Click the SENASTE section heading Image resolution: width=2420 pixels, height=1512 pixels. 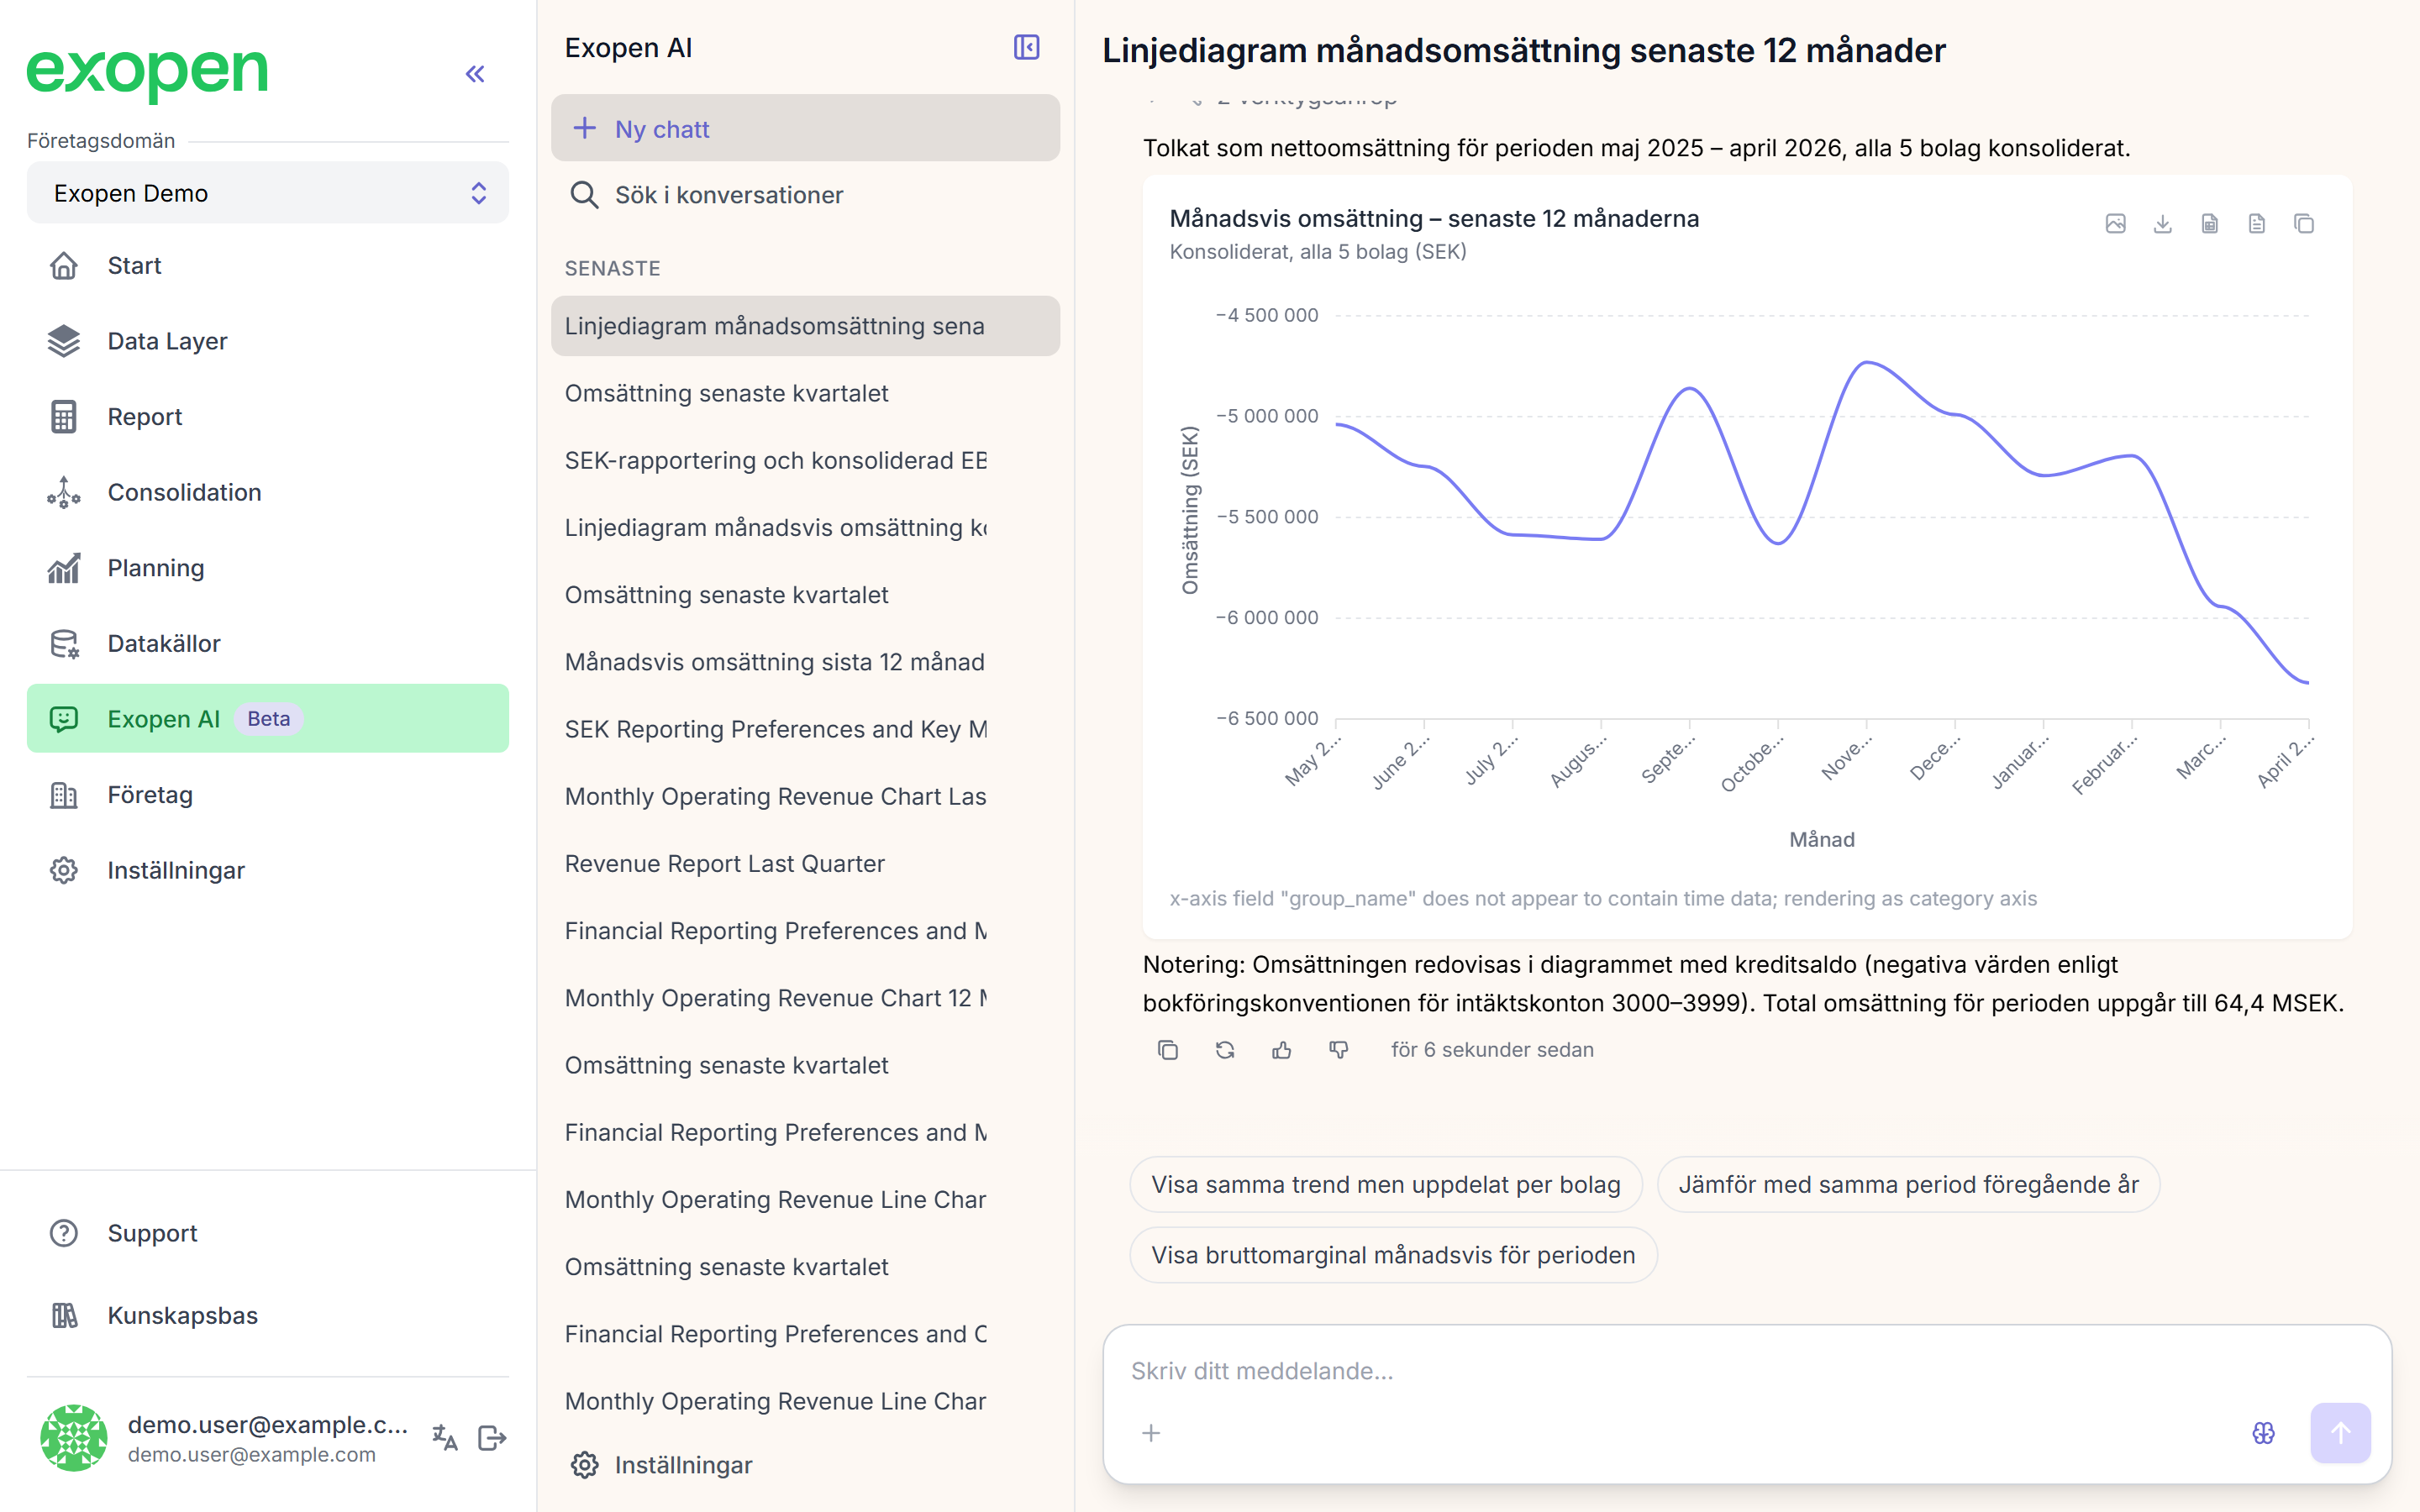coord(612,268)
